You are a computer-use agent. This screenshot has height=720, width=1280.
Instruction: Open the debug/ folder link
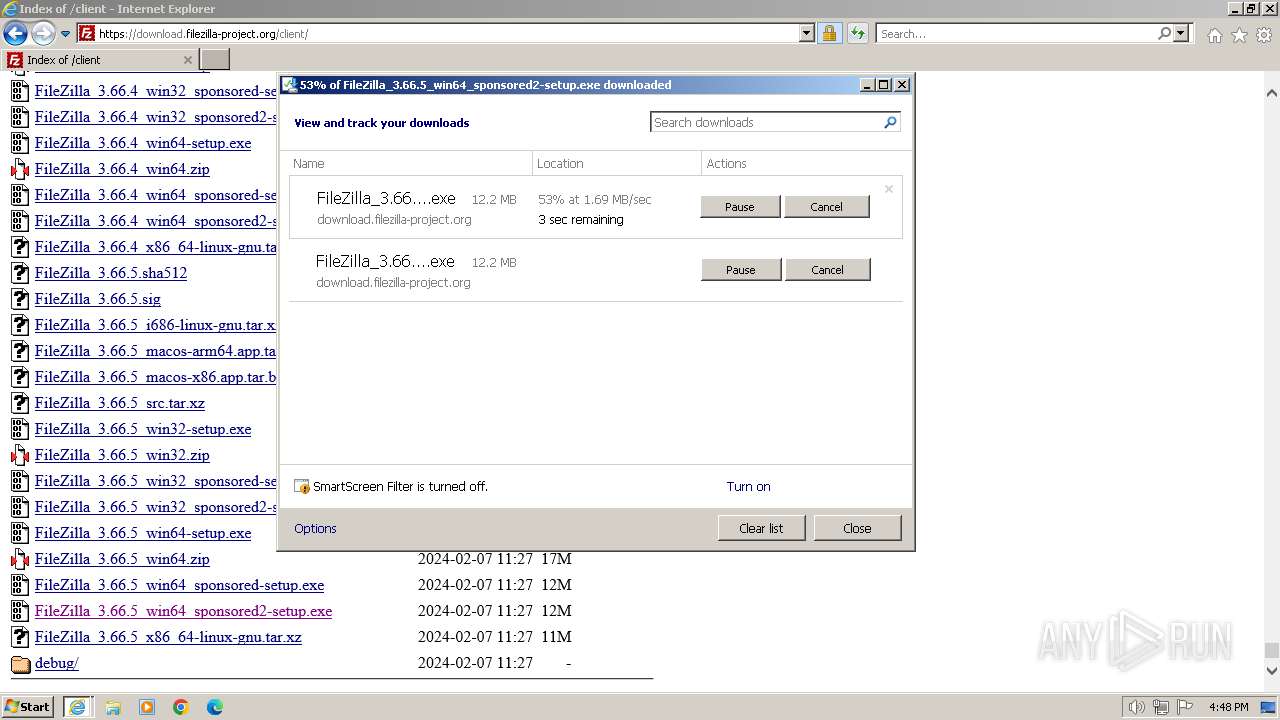pos(57,663)
